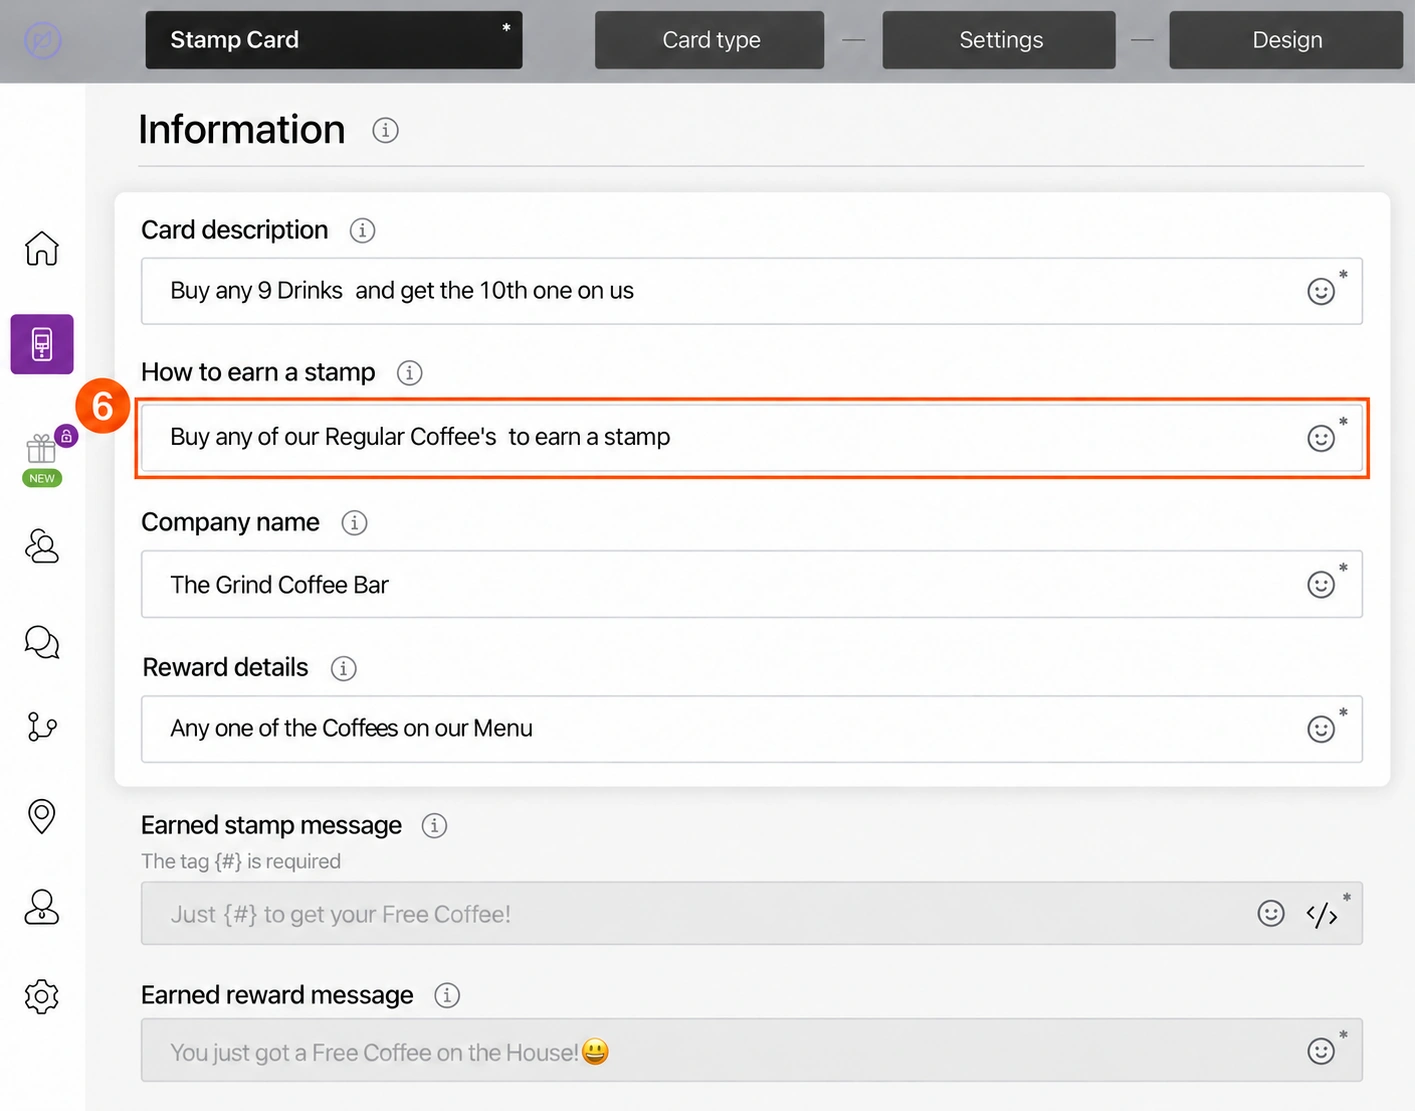The height and width of the screenshot is (1111, 1415).
Task: Click the How to earn a stamp field
Action: point(752,437)
